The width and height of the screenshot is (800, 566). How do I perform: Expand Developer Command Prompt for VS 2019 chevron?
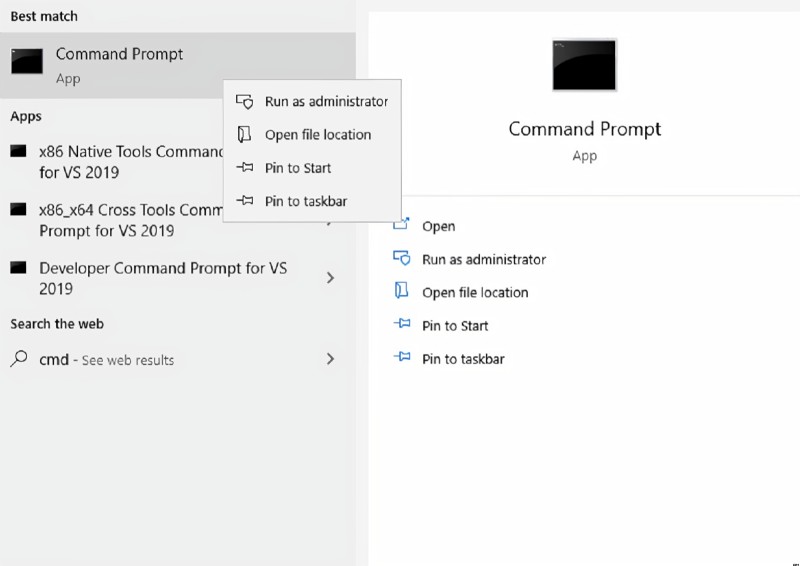(330, 278)
